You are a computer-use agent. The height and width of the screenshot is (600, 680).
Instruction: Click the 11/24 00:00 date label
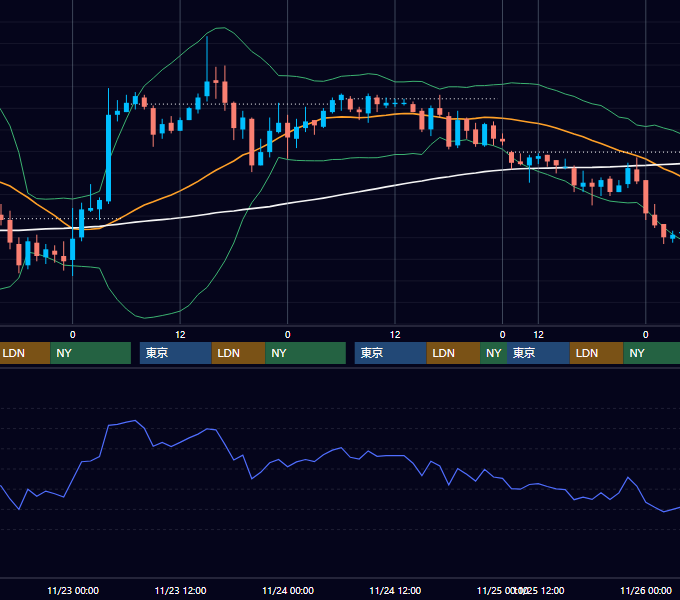[288, 590]
